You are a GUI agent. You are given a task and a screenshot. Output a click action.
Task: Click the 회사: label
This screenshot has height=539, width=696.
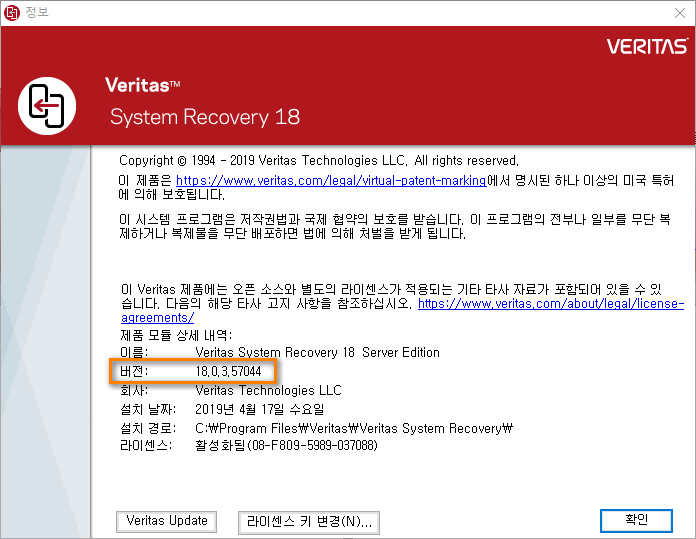[134, 390]
